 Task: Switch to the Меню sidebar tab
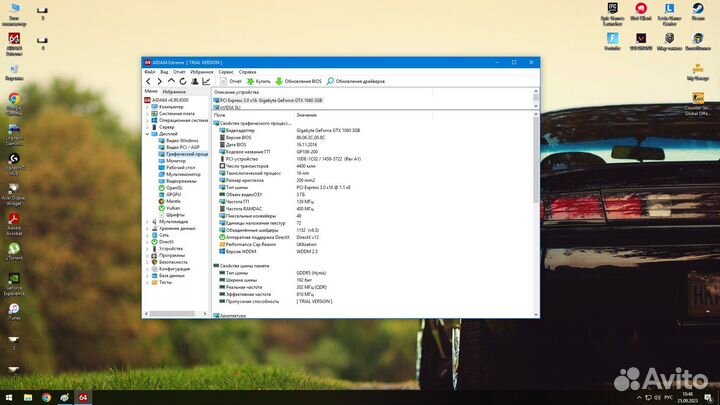pyautogui.click(x=151, y=91)
